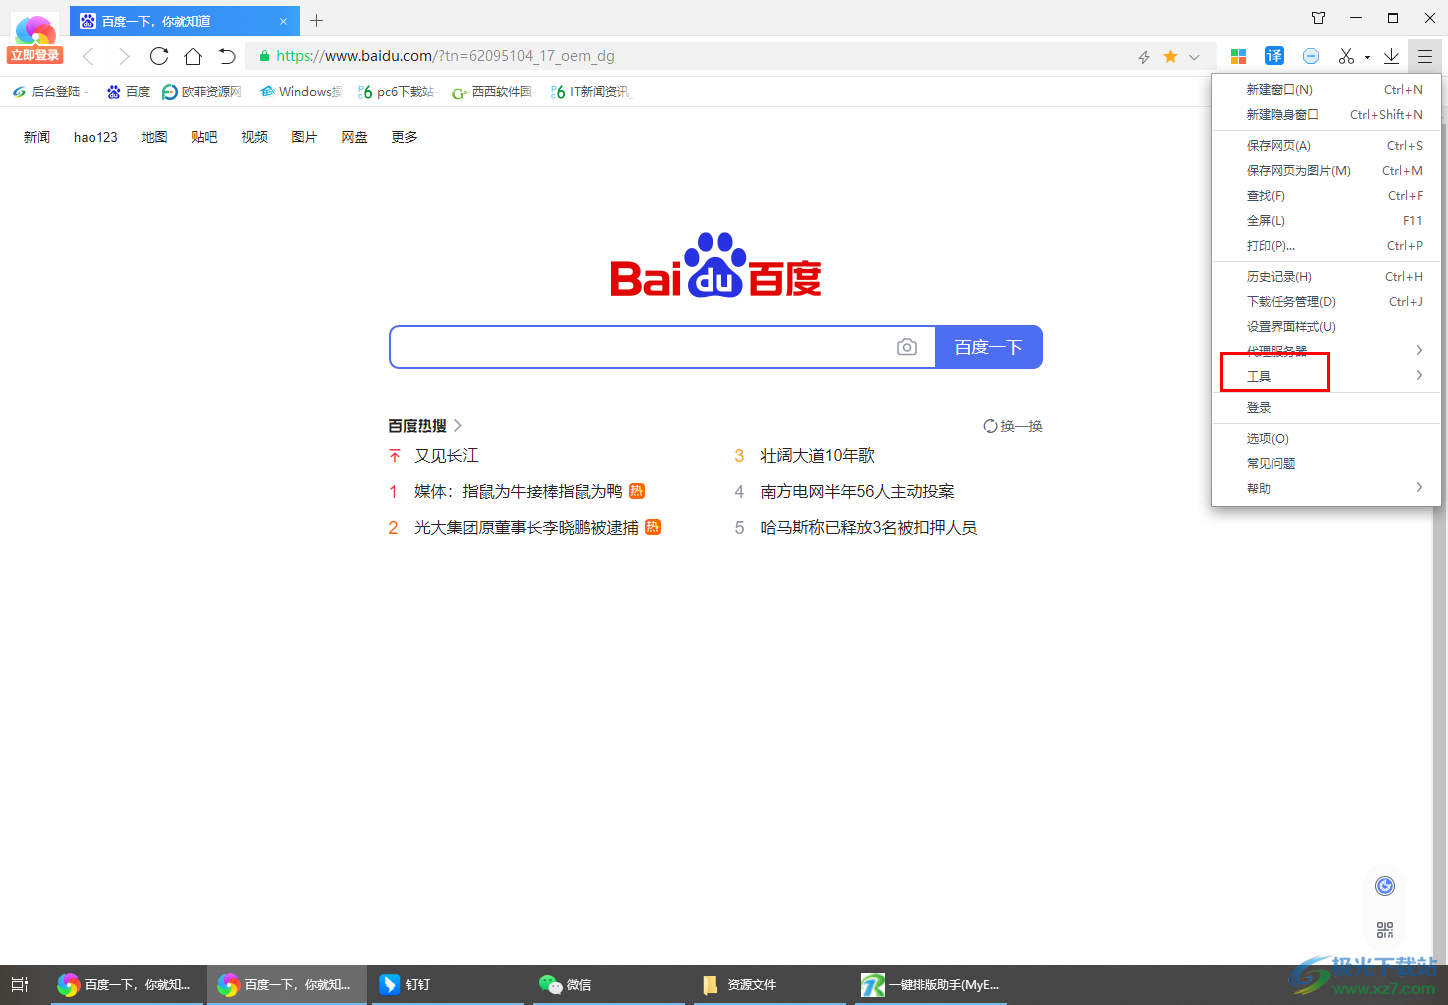Screen dimensions: 1448x1005
Task: Select 新建窗口(N) menu item
Action: coord(1327,90)
